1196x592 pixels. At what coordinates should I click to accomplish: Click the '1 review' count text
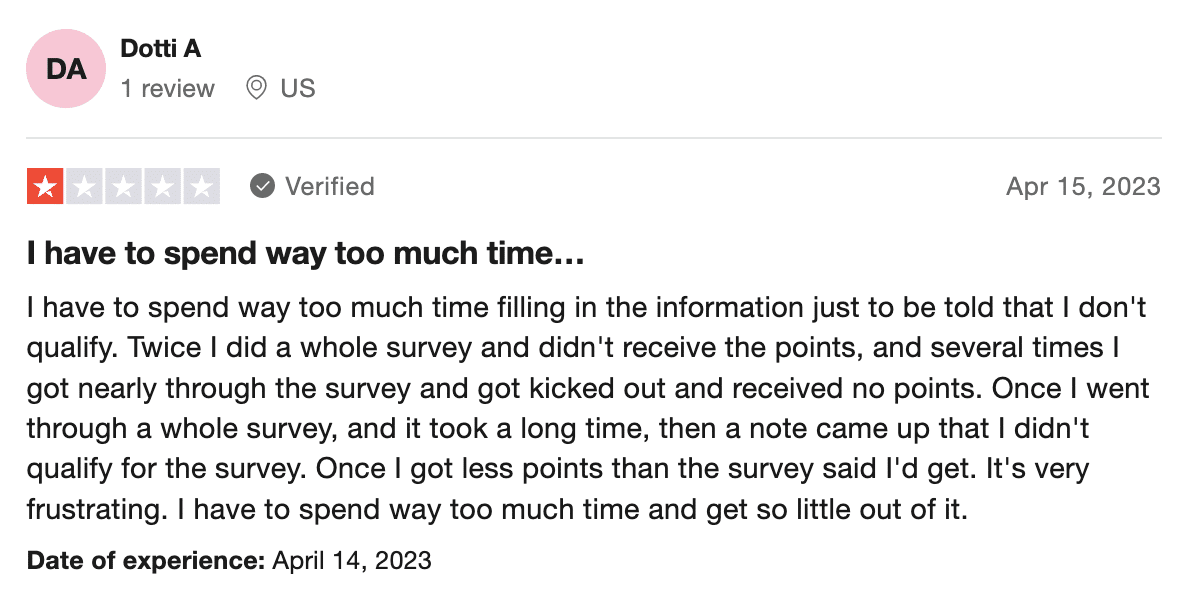(x=168, y=88)
